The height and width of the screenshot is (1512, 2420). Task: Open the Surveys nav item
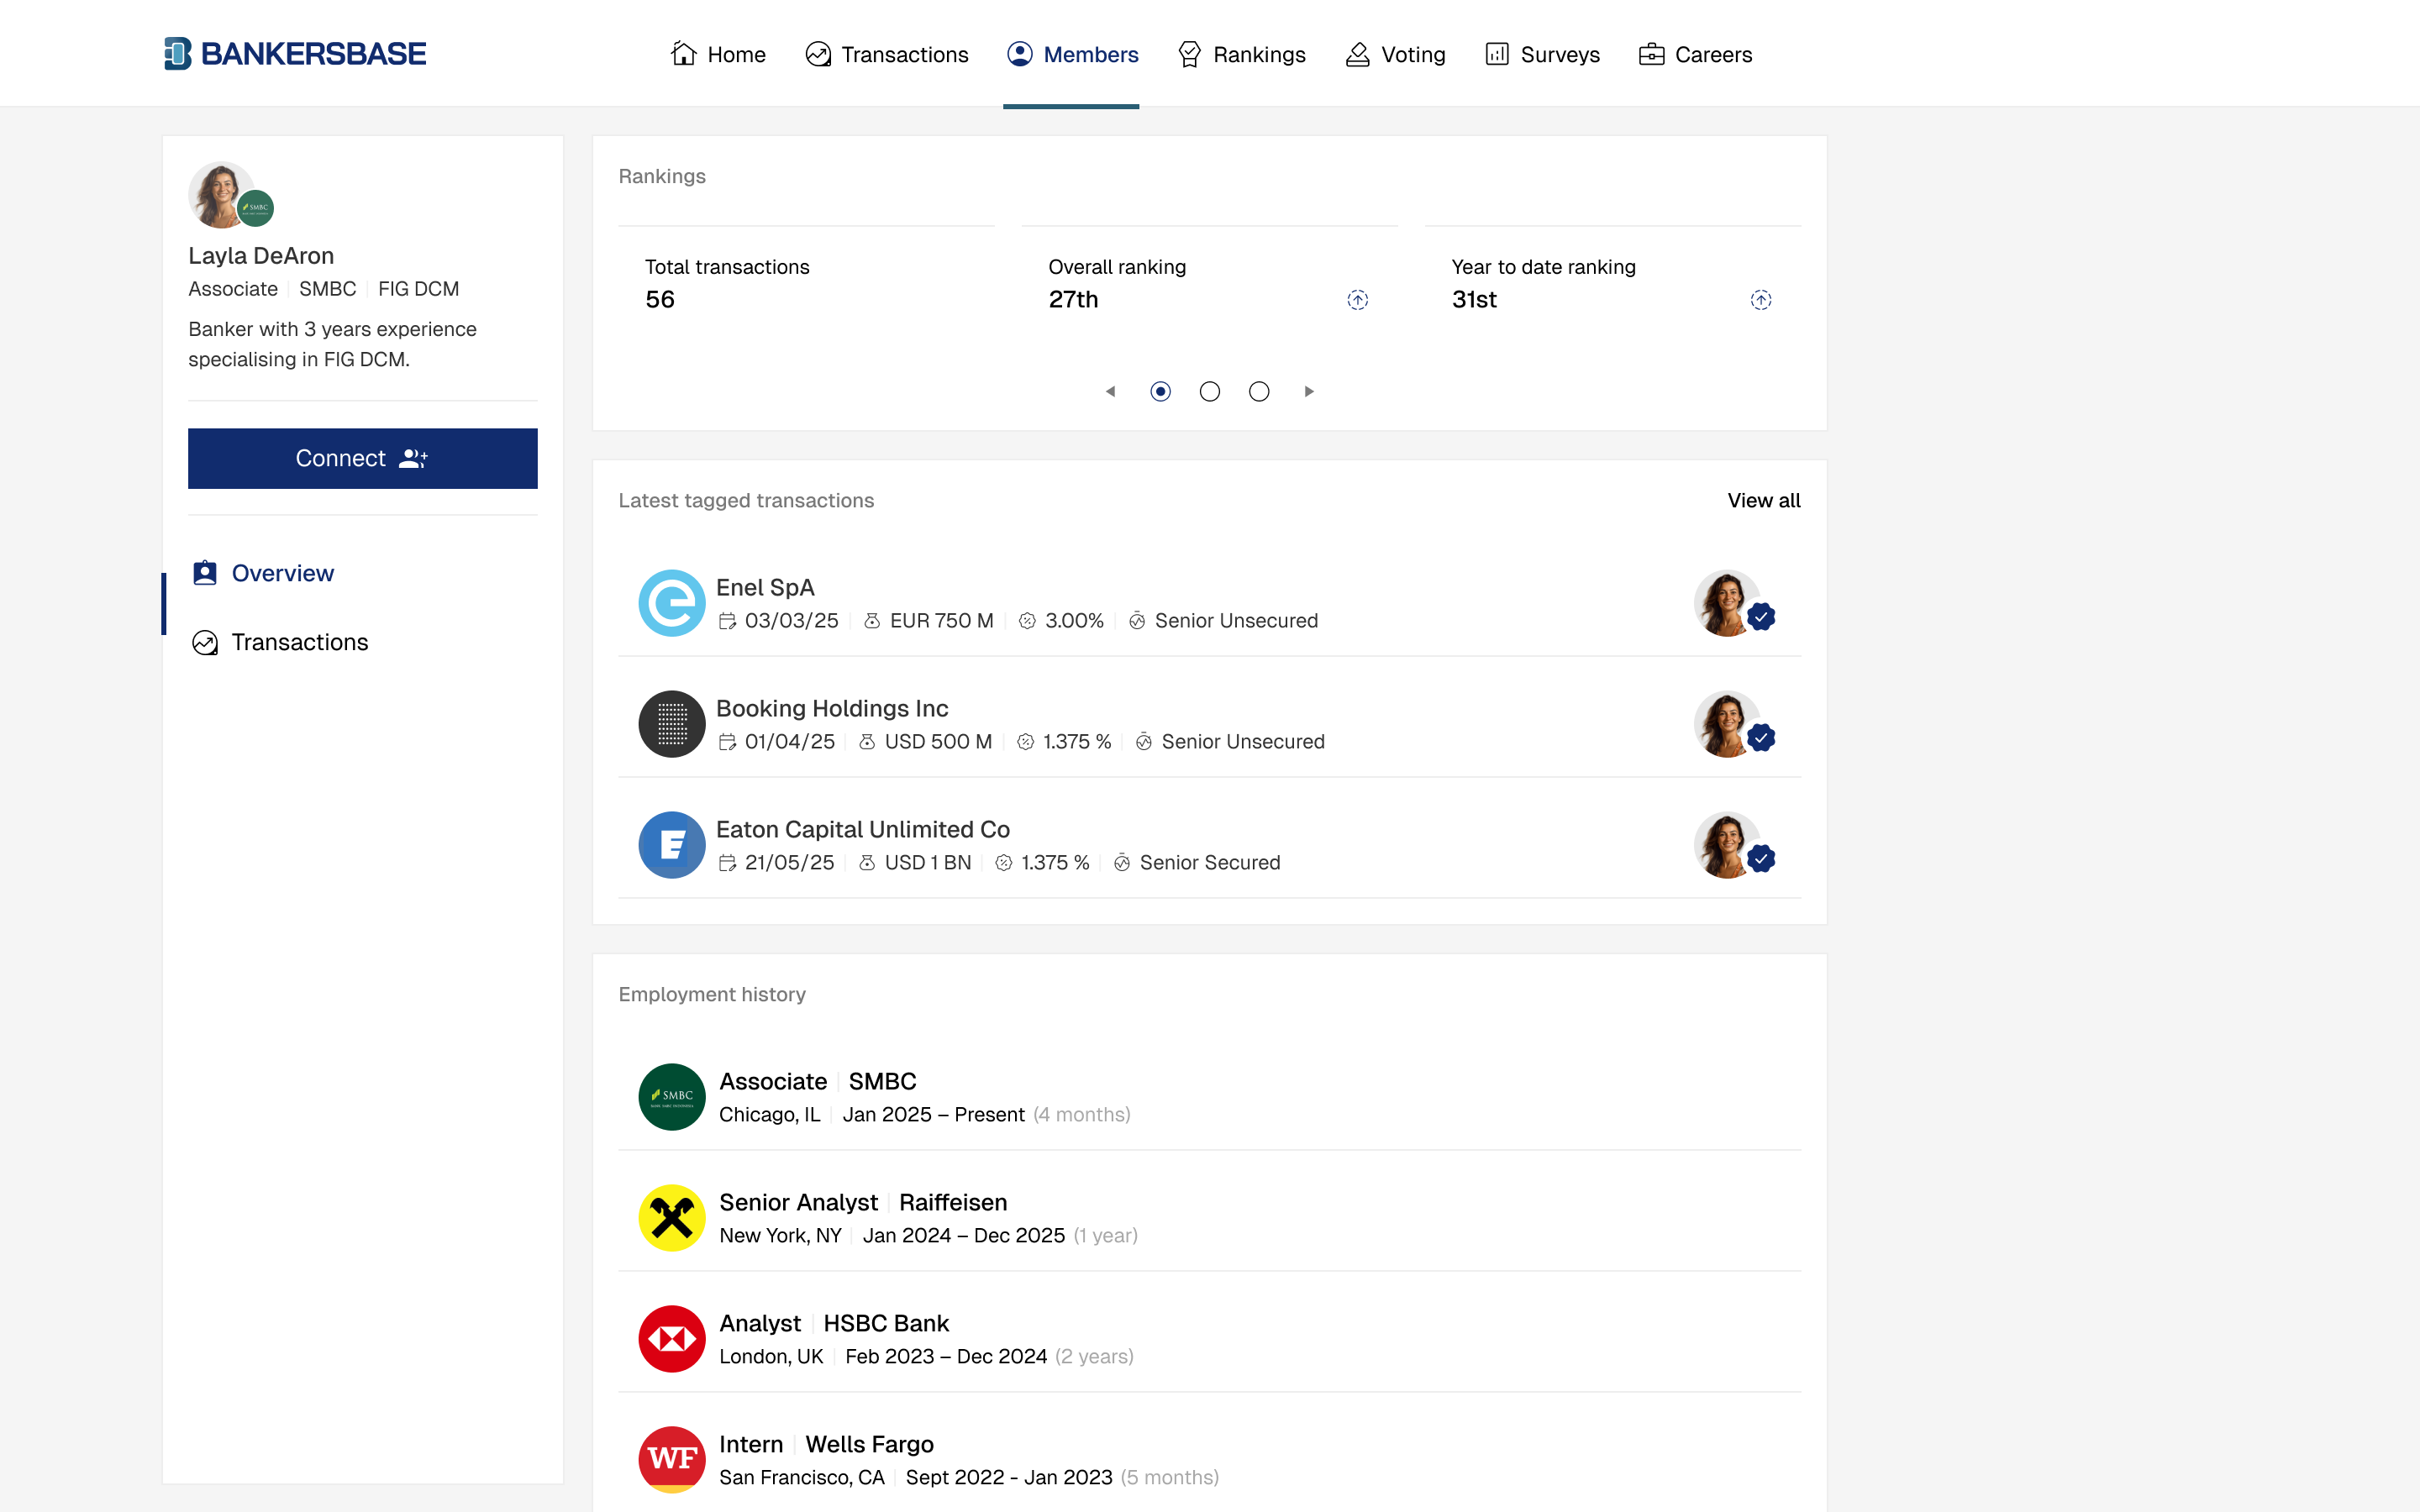[1542, 54]
